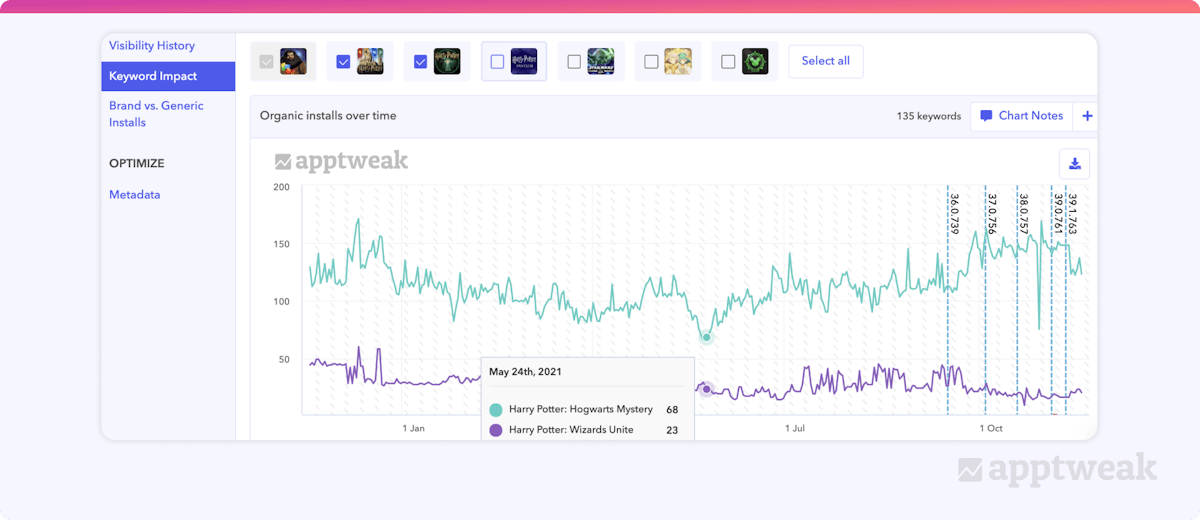Screen dimensions: 1200x520
Task: Click the yellow anime character app icon
Action: [678, 62]
